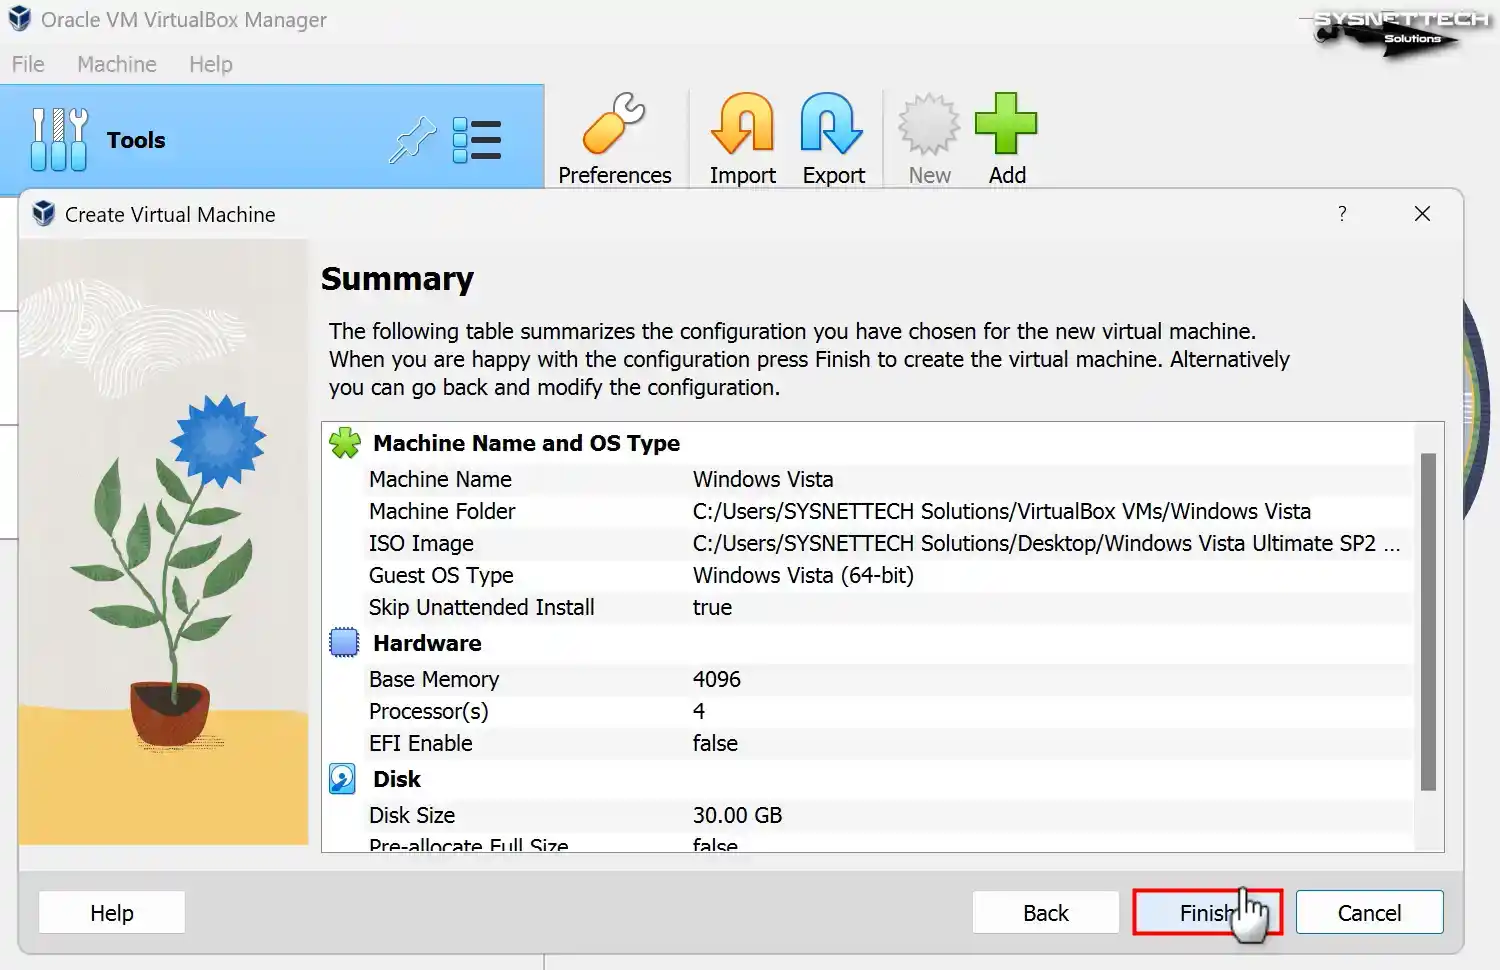This screenshot has width=1500, height=970.
Task: Select the ISO Image row
Action: pos(867,543)
